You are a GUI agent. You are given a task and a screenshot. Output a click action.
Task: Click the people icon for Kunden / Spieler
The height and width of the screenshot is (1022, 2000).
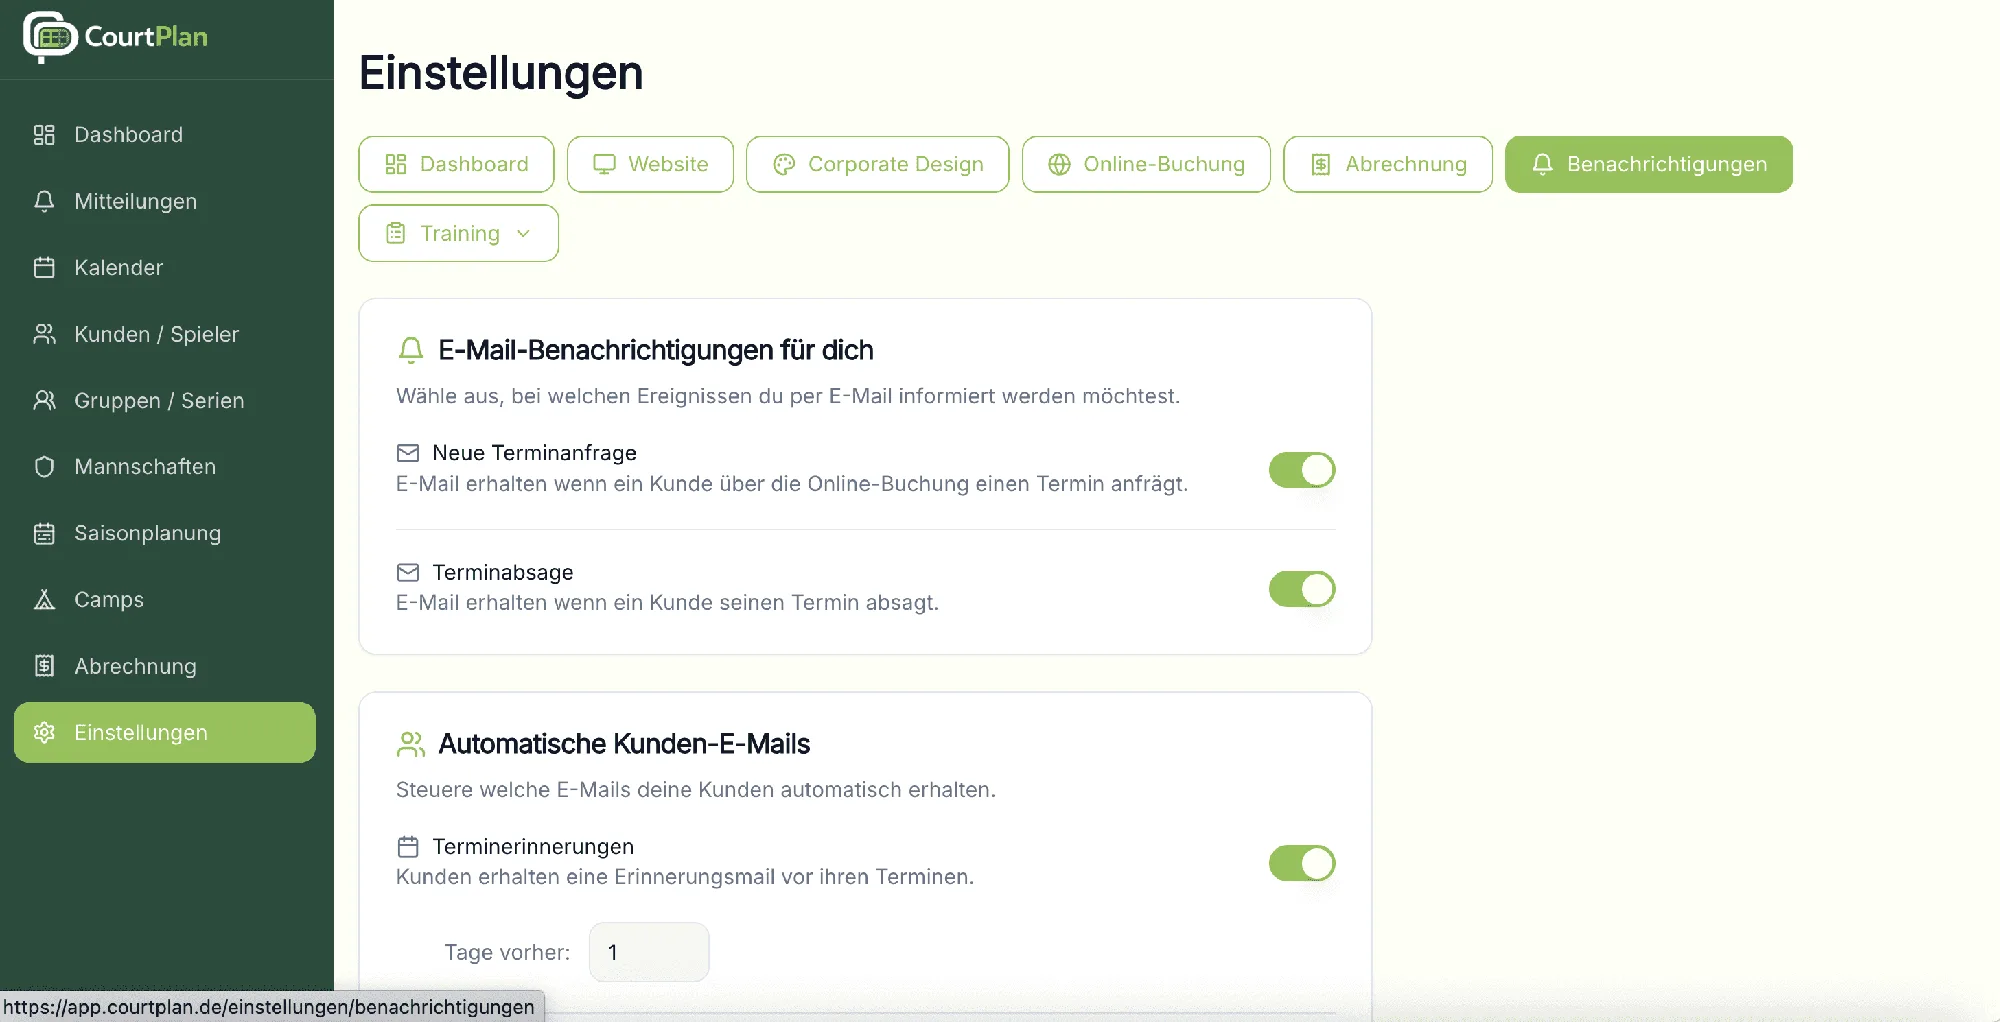tap(44, 334)
